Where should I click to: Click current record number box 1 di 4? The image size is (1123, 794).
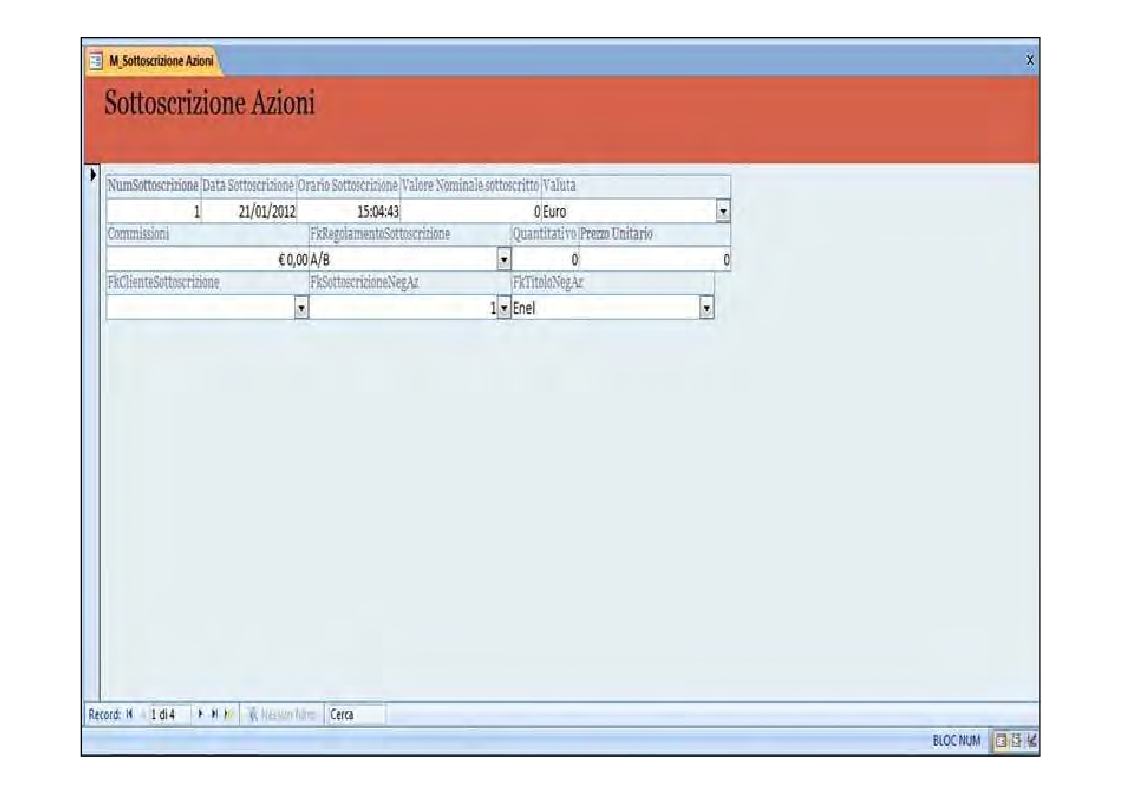point(170,714)
